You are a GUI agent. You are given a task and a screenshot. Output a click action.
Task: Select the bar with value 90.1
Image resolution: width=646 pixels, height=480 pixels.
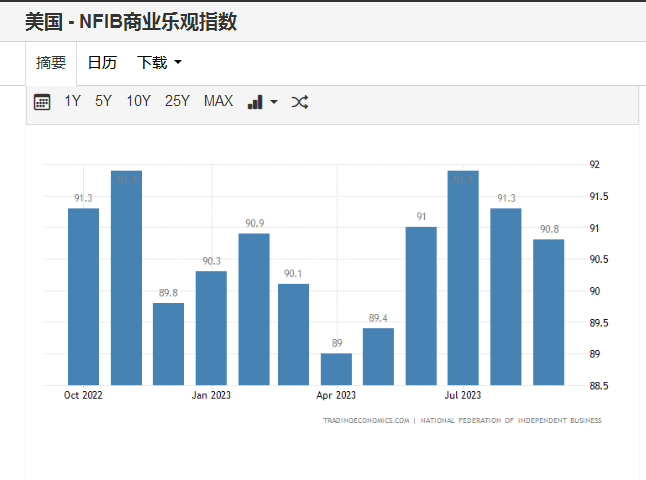coord(293,334)
